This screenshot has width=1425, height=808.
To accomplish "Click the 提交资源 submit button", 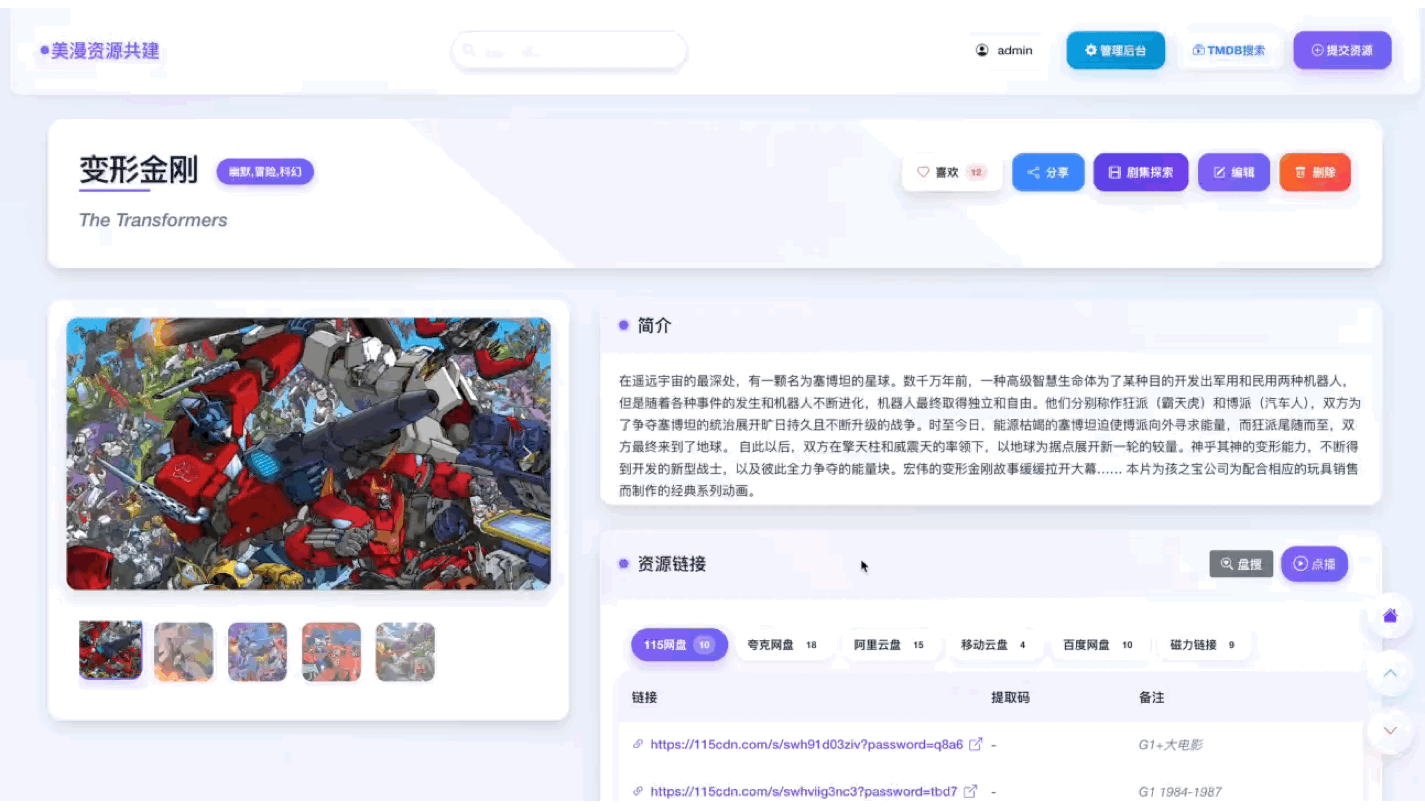I will point(1342,50).
